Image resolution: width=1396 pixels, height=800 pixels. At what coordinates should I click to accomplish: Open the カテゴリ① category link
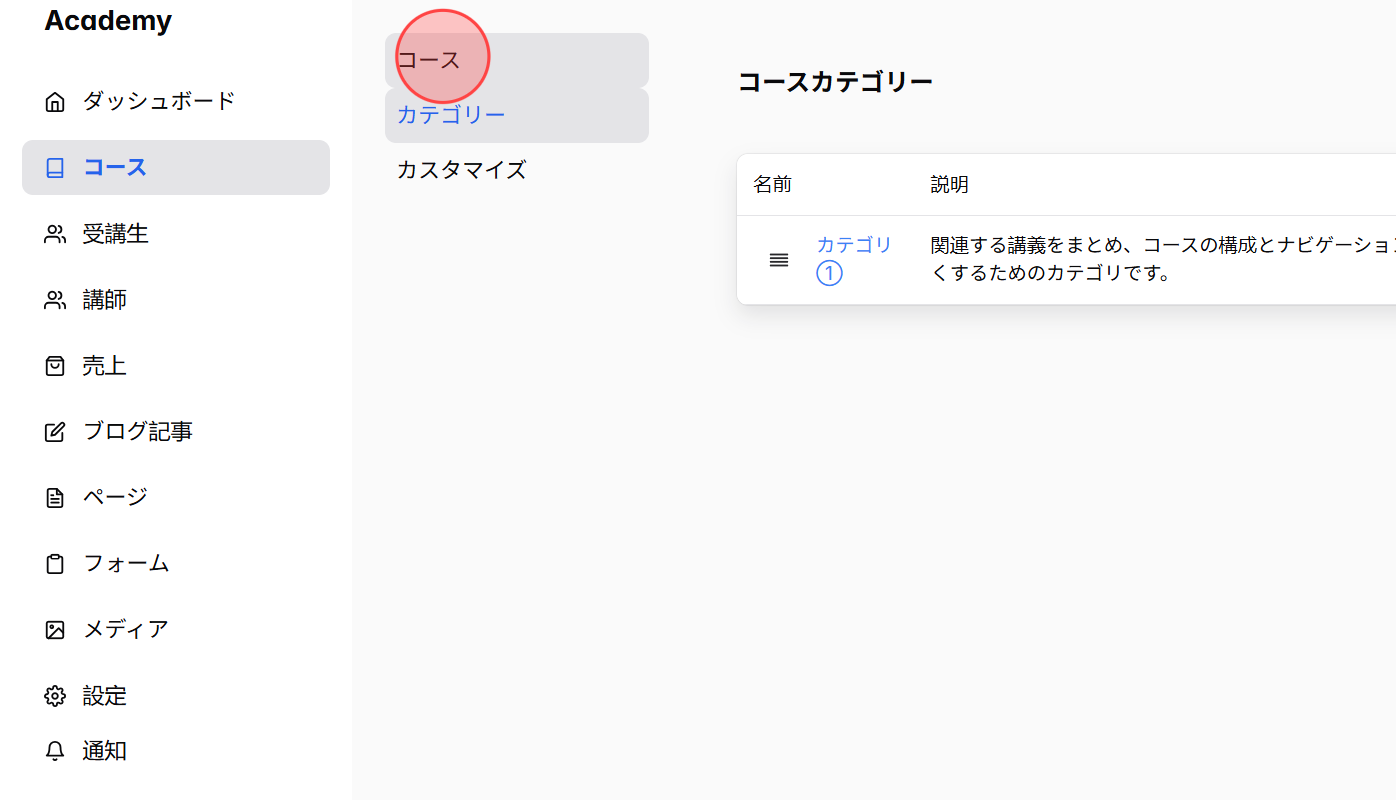click(x=852, y=257)
